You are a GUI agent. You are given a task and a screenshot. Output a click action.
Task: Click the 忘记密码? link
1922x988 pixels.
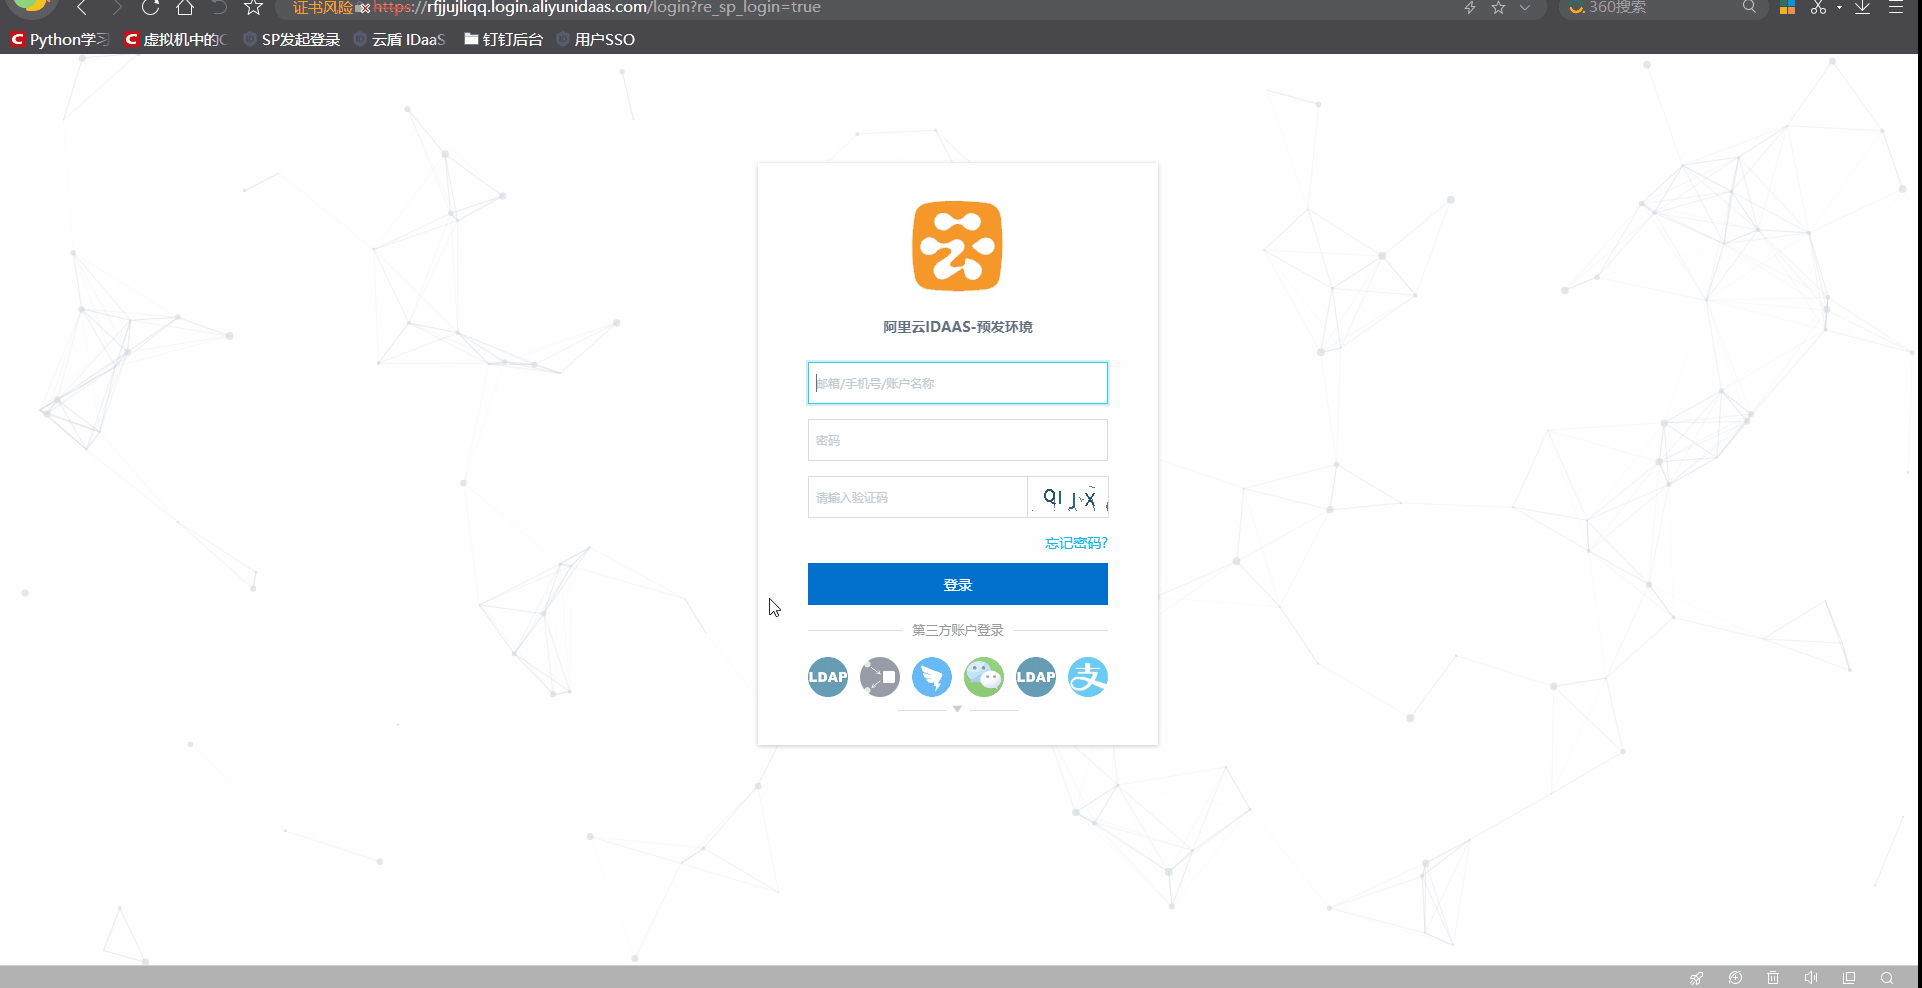click(1076, 543)
